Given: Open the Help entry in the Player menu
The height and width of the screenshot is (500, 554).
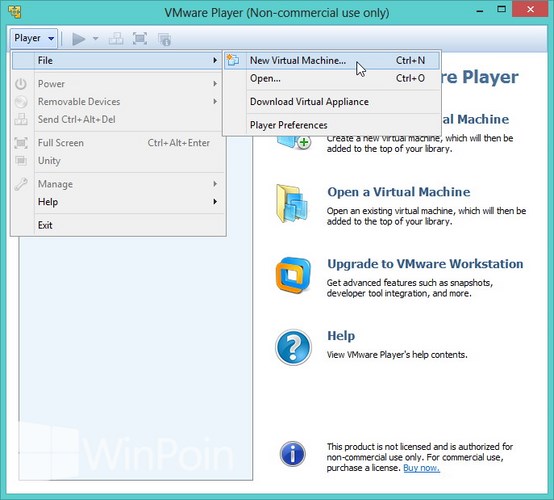Looking at the screenshot, I should coord(117,202).
